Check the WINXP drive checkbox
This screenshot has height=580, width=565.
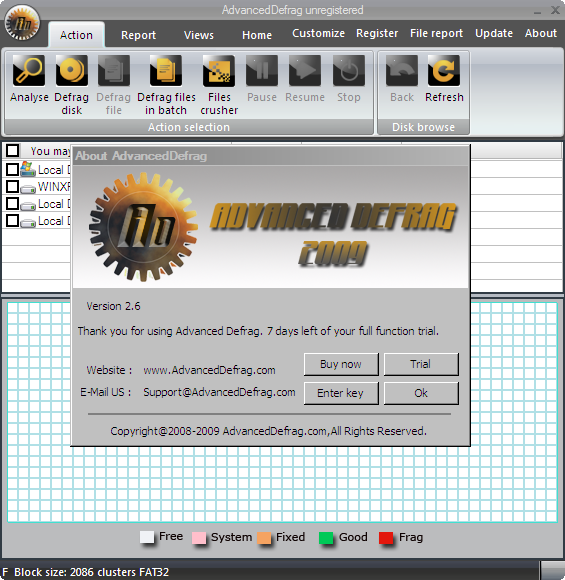tap(13, 186)
